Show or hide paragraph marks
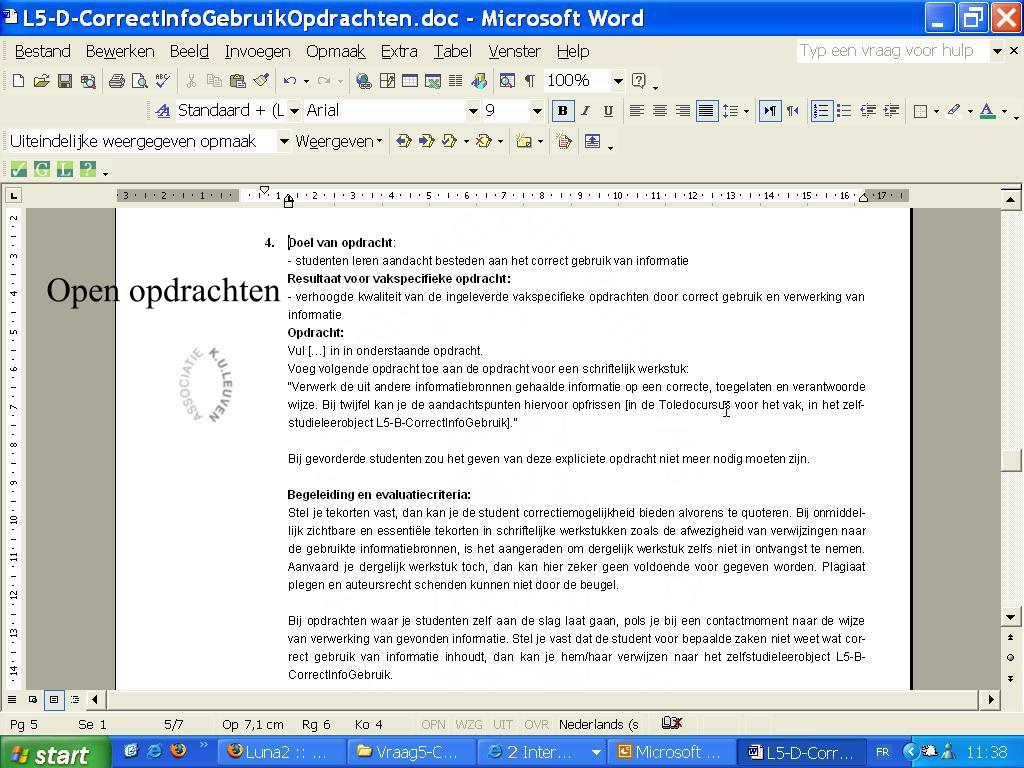Viewport: 1024px width, 768px height. click(530, 81)
